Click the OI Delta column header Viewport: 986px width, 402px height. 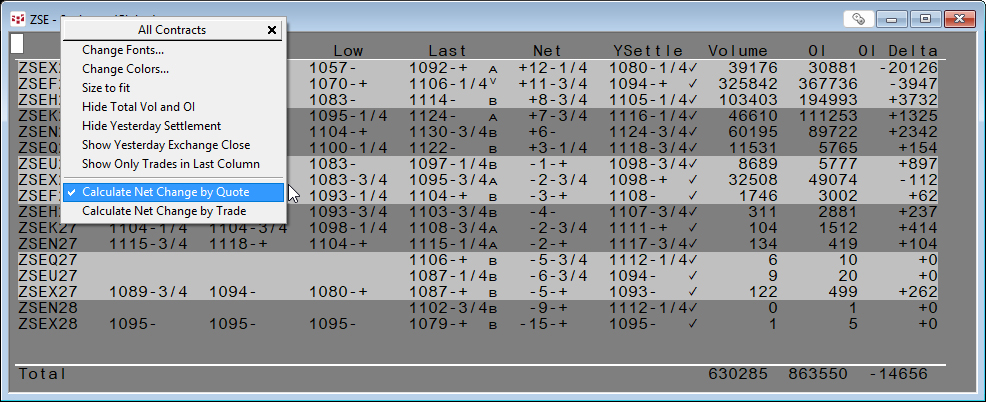click(x=898, y=51)
